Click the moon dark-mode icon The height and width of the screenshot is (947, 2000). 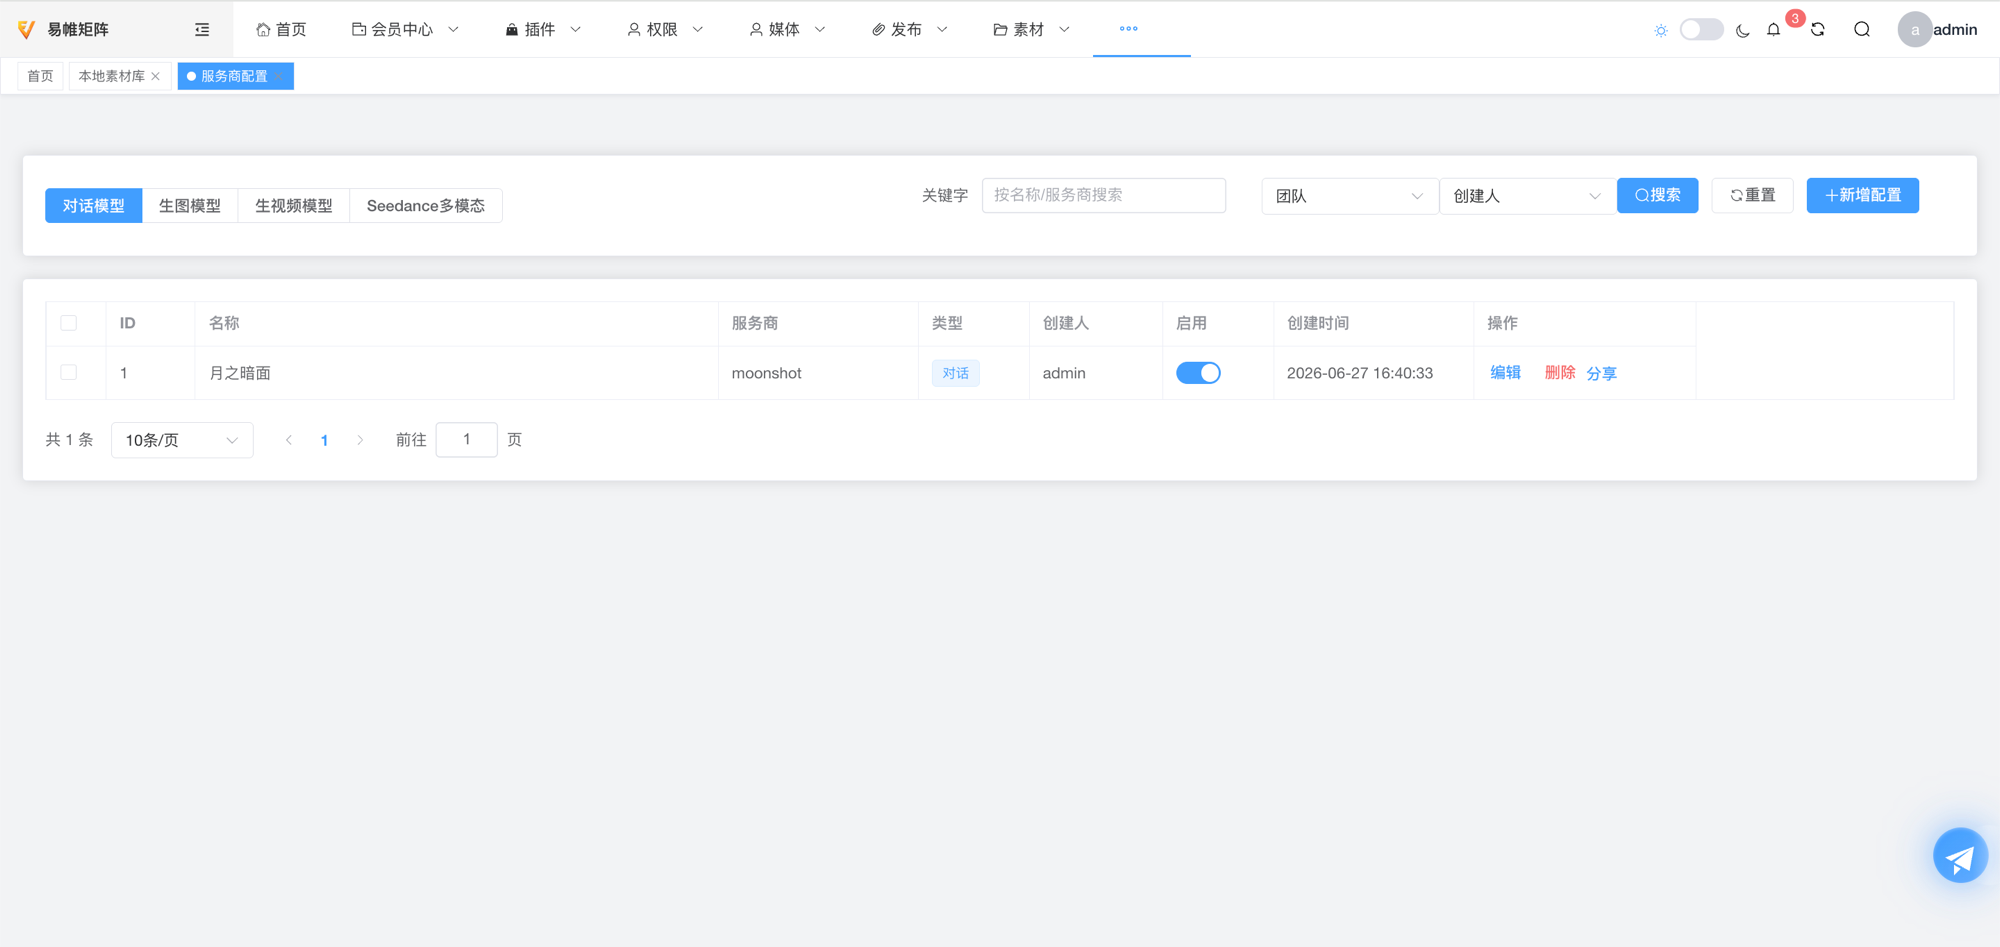tap(1743, 30)
